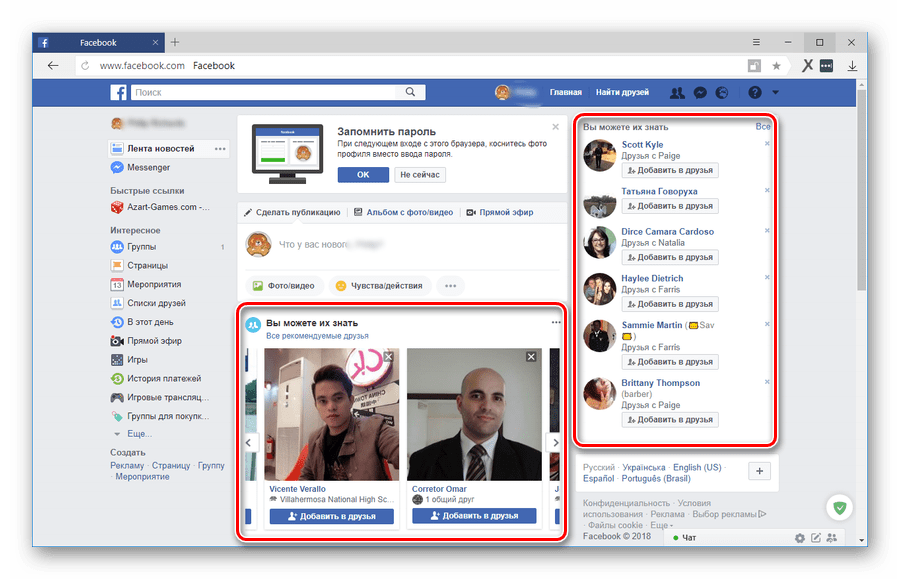Open the friend requests icon in header
900x579 pixels.
[x=677, y=93]
